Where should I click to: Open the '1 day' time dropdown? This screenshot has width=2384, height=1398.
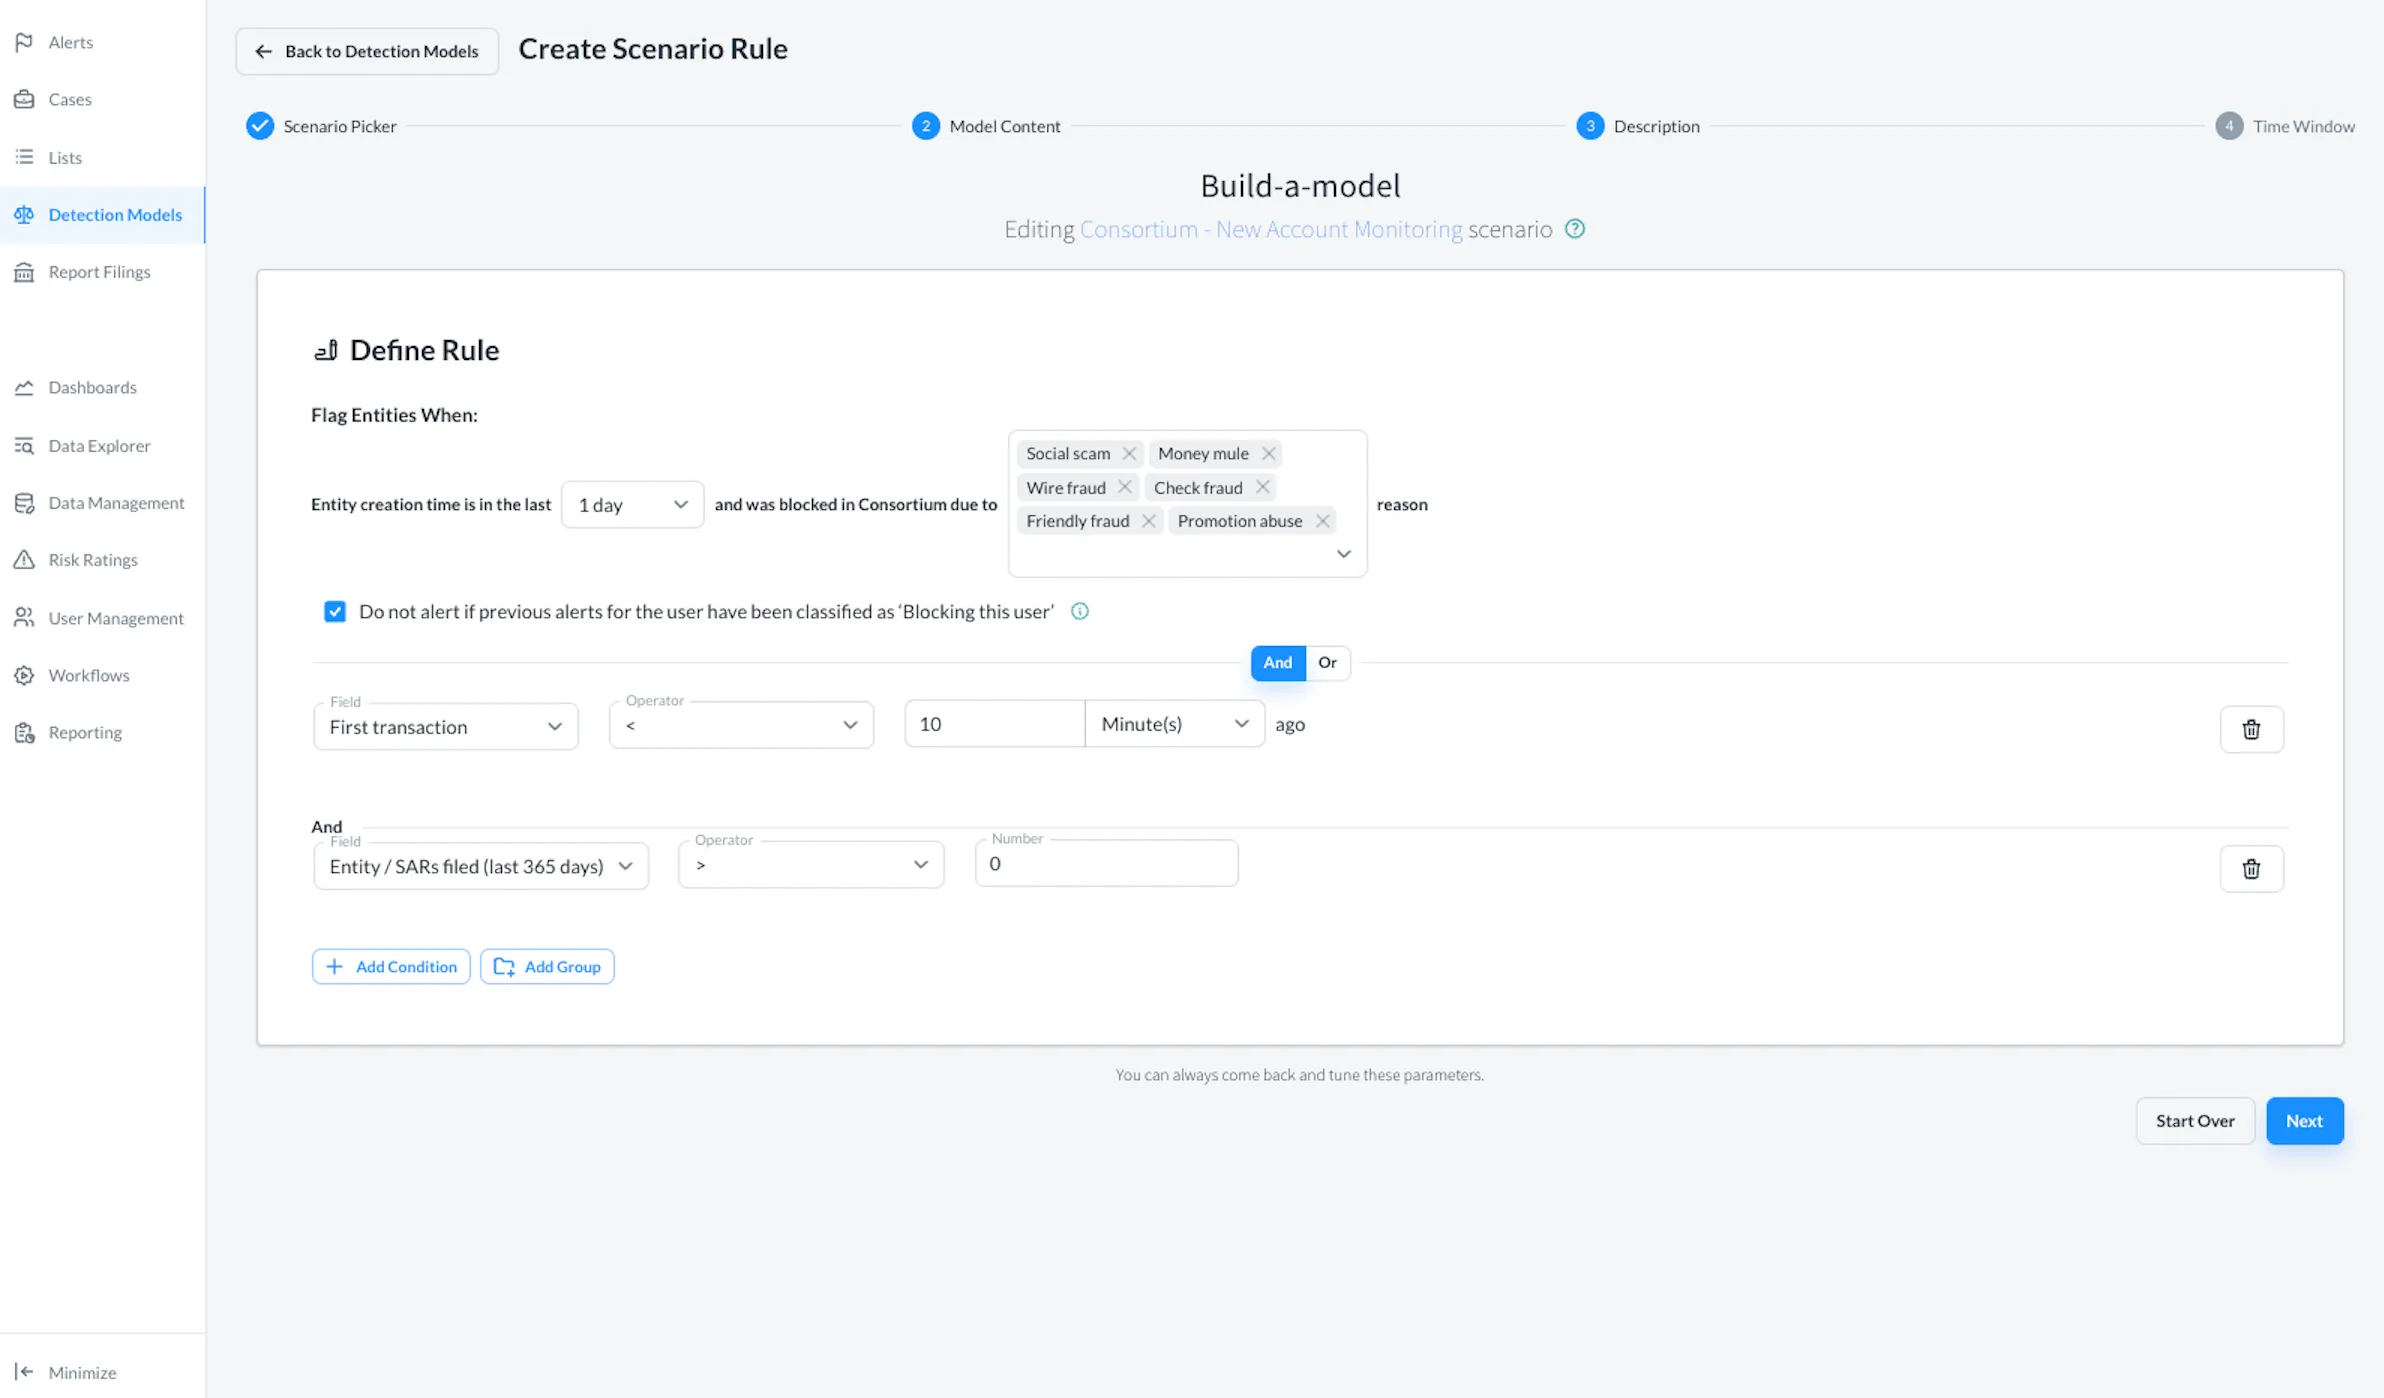632,505
